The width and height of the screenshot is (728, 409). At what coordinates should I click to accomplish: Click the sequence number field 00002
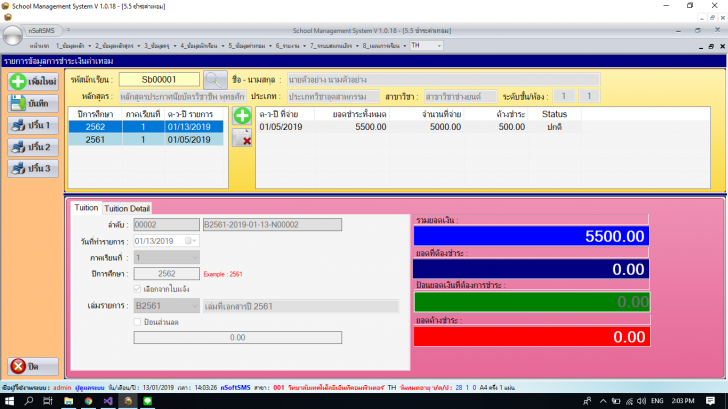(x=167, y=225)
